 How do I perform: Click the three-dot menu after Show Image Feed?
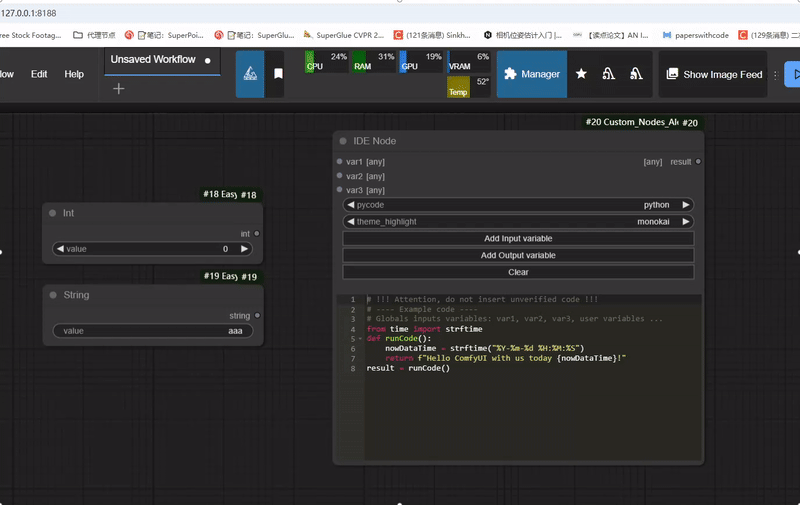tap(774, 74)
